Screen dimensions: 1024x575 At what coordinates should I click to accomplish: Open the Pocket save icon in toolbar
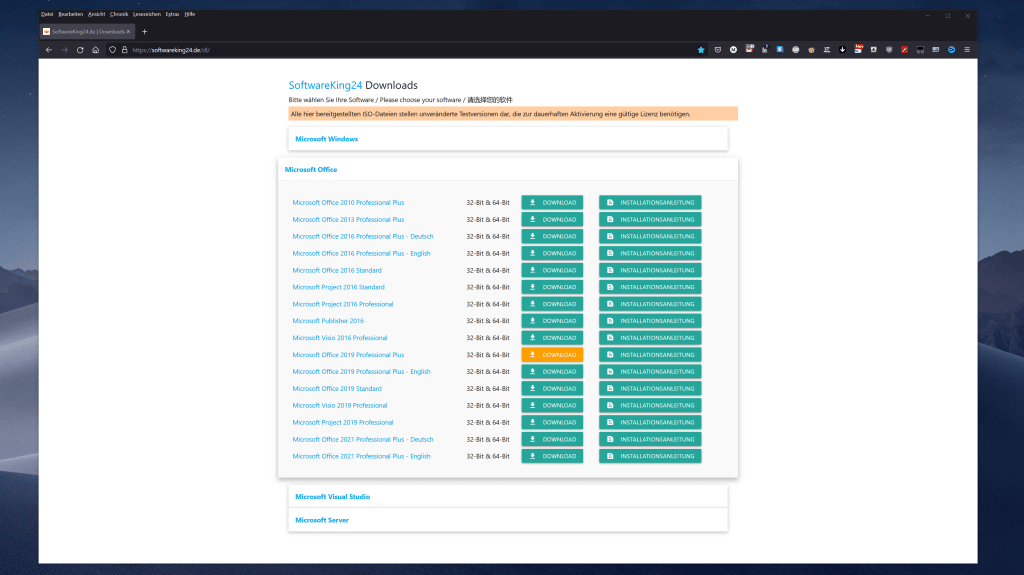click(x=718, y=50)
